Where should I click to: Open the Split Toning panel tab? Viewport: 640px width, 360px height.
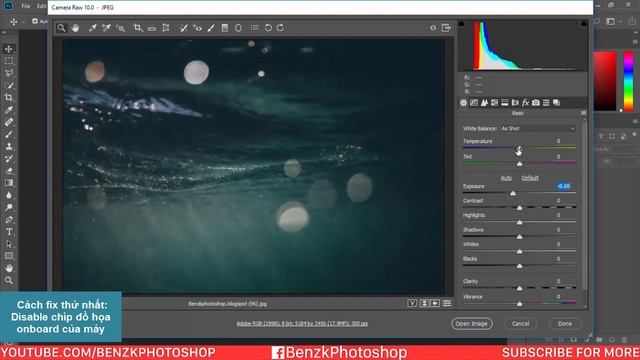click(x=505, y=103)
